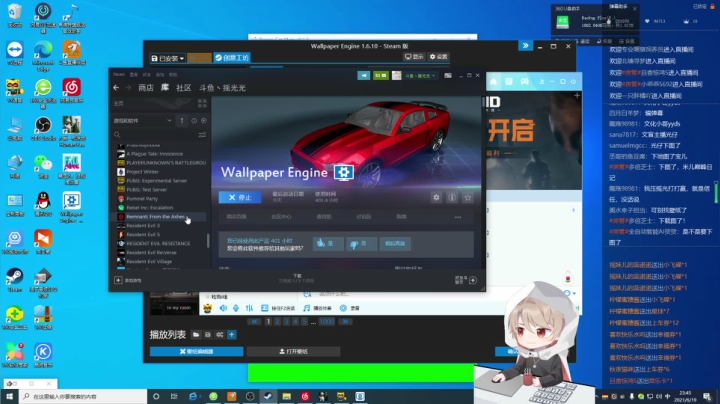Click the blue 停止 stop button
The image size is (720, 404).
click(240, 197)
